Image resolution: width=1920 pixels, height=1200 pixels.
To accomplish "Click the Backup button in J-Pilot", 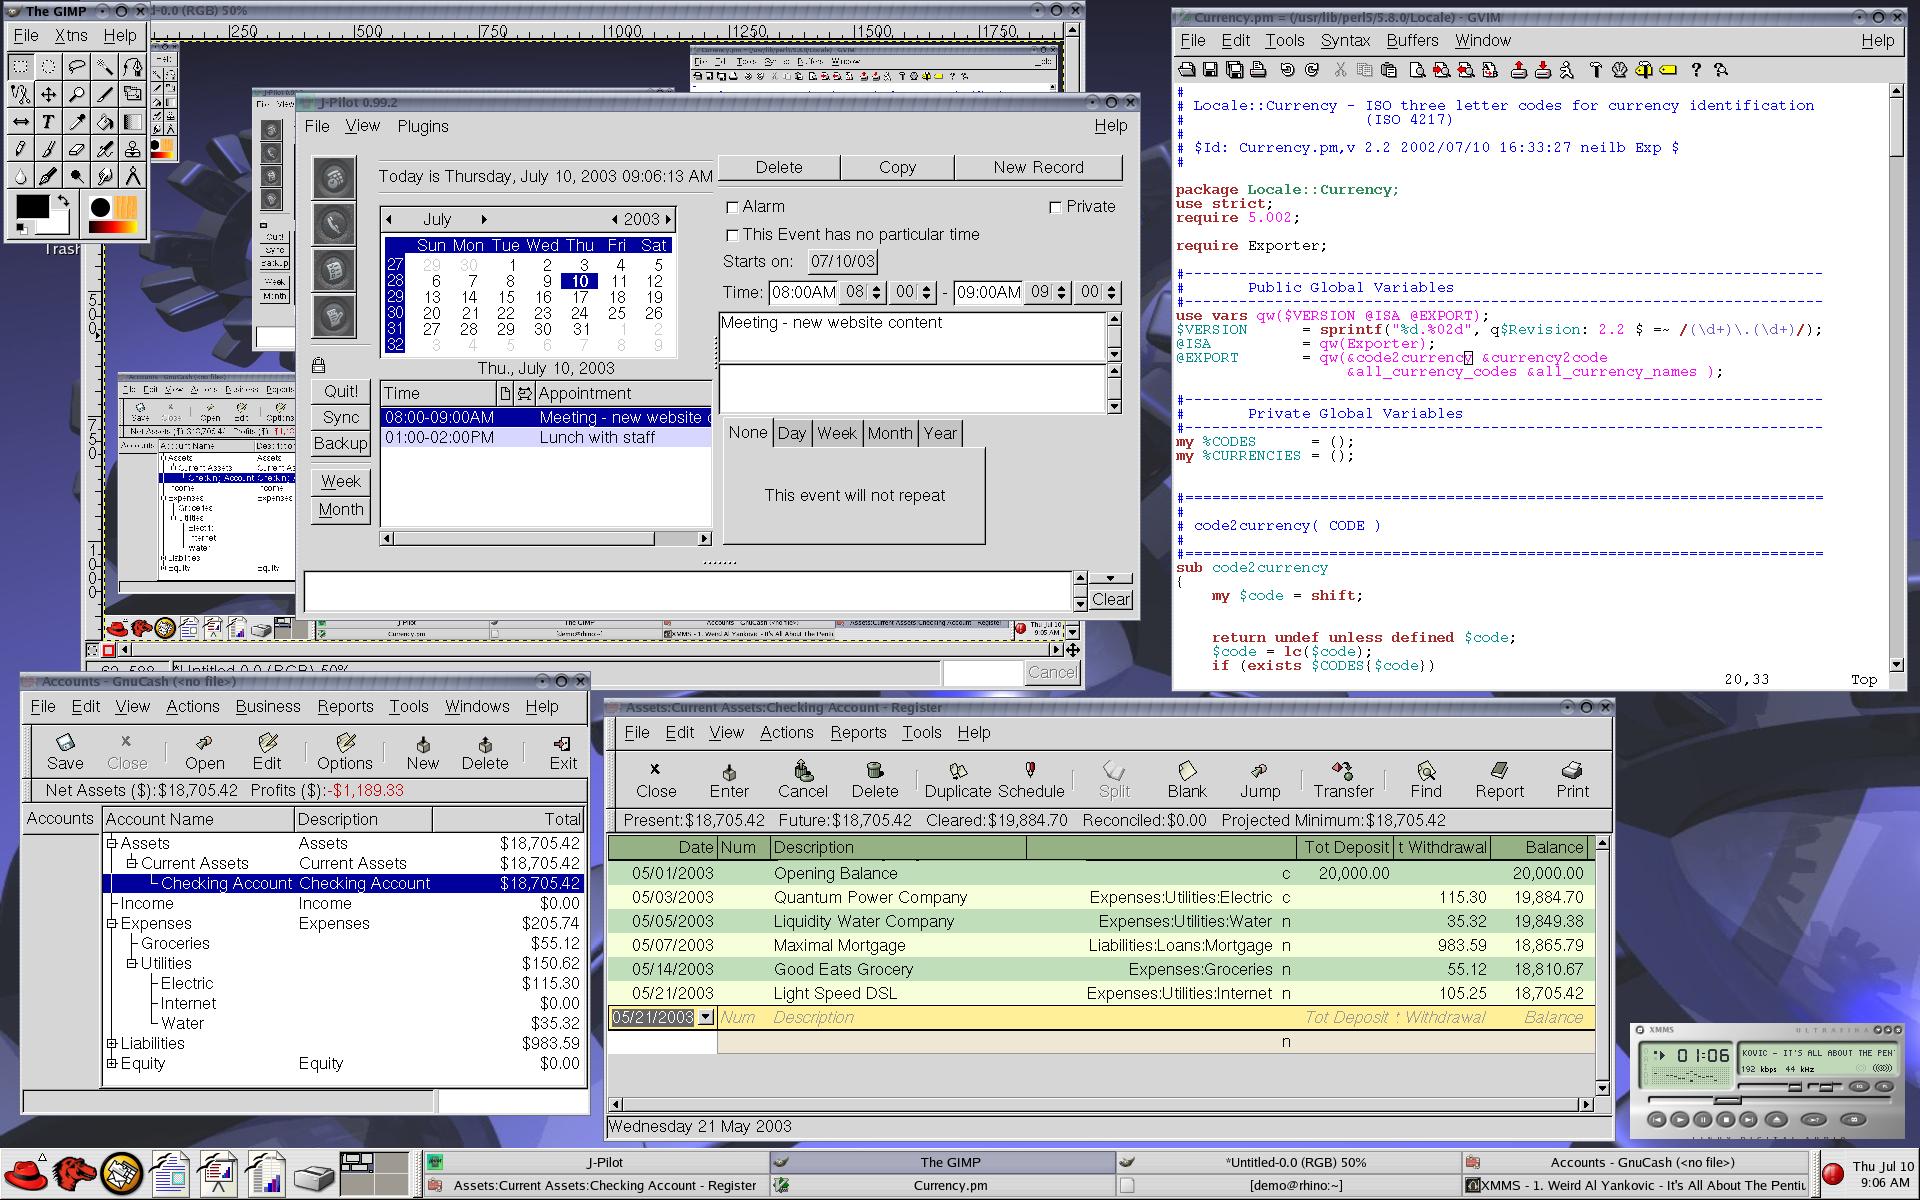I will pyautogui.click(x=341, y=443).
